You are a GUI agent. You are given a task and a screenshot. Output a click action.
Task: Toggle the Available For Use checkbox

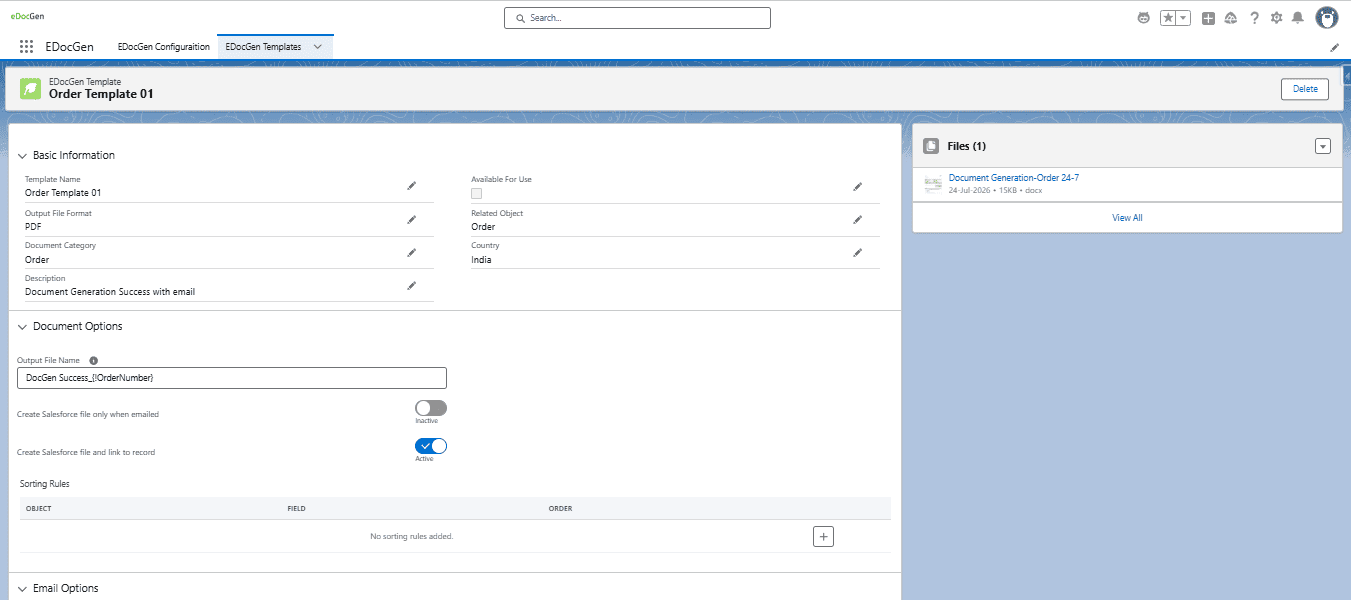477,193
